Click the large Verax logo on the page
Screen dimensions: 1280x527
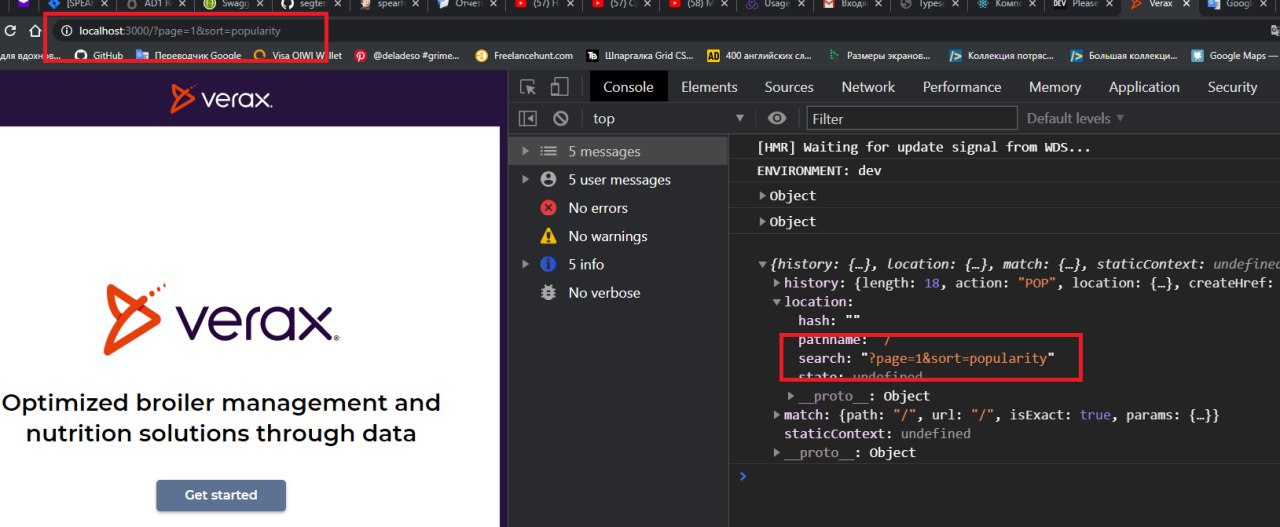click(x=221, y=320)
